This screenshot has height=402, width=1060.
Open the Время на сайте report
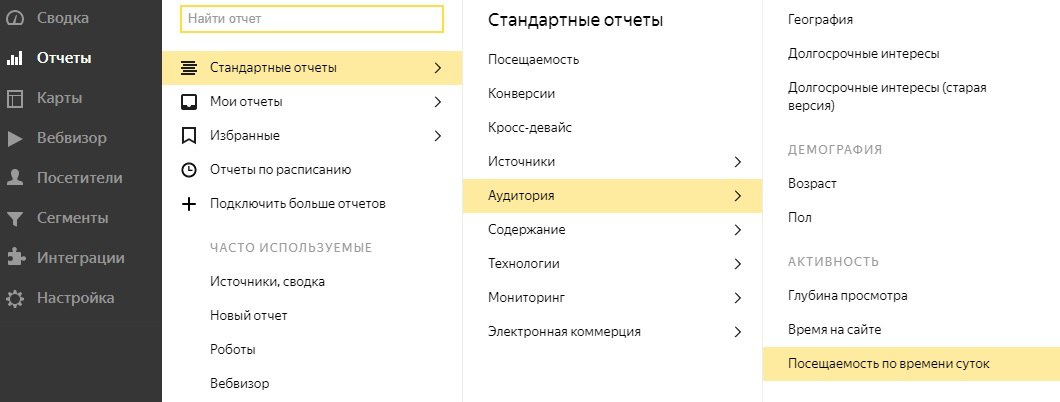pyautogui.click(x=834, y=330)
